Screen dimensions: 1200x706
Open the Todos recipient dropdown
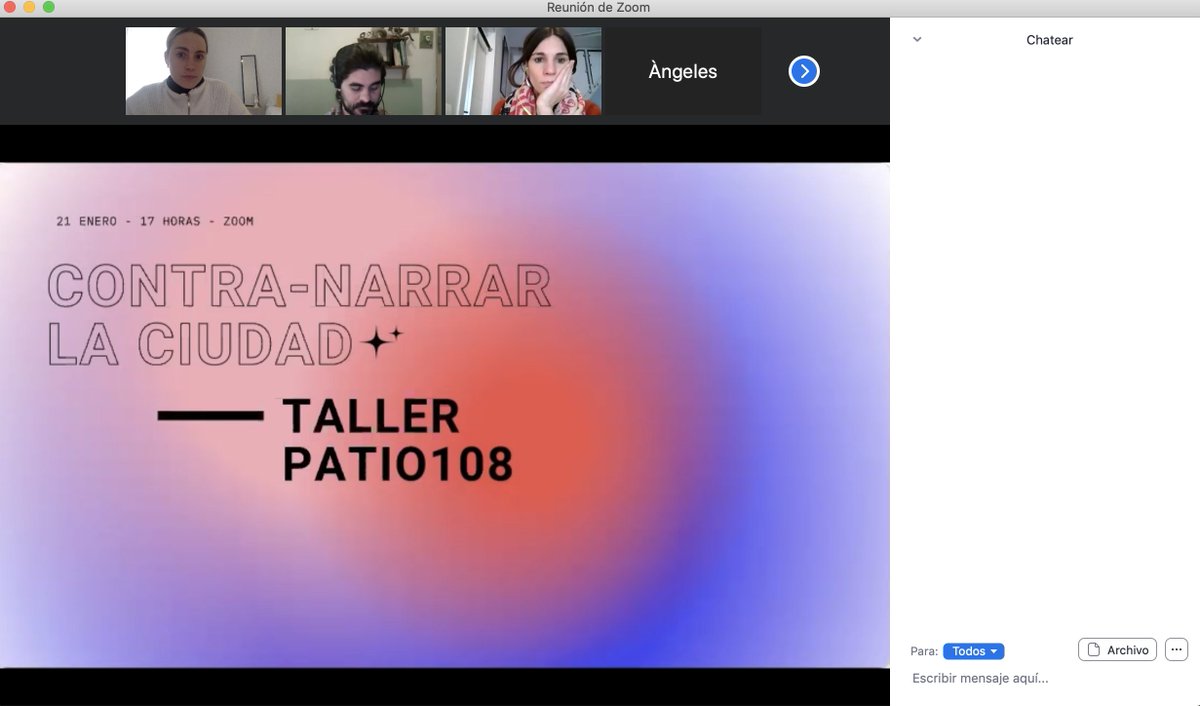coord(973,651)
